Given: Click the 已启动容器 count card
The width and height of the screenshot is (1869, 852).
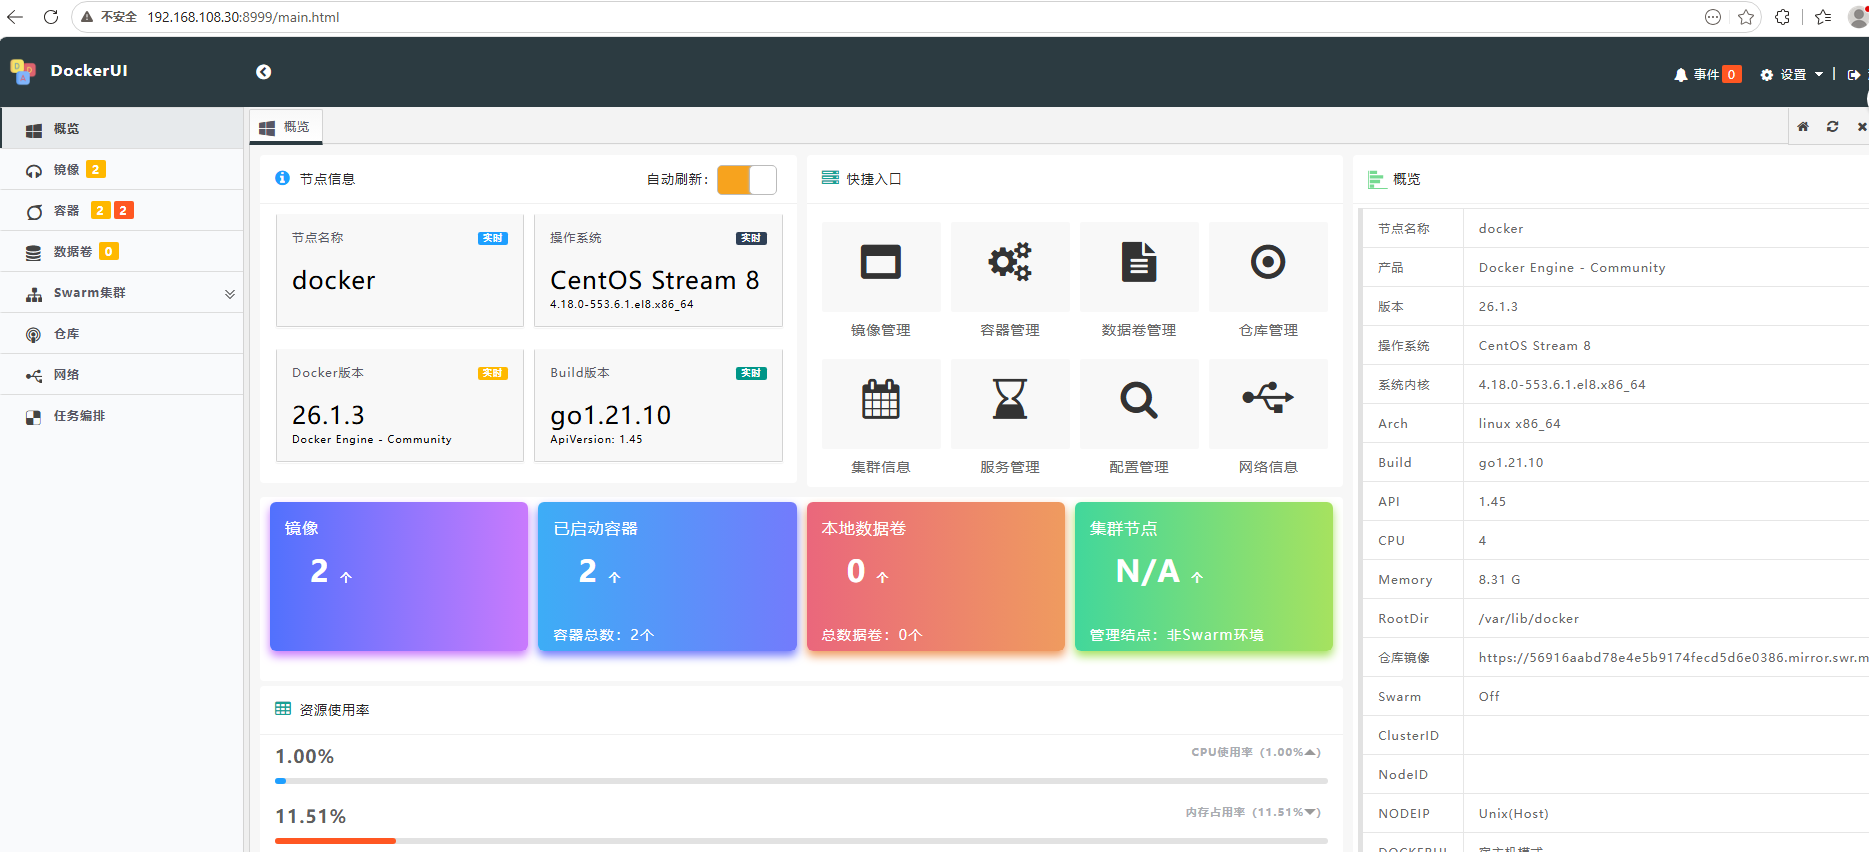Looking at the screenshot, I should [667, 577].
